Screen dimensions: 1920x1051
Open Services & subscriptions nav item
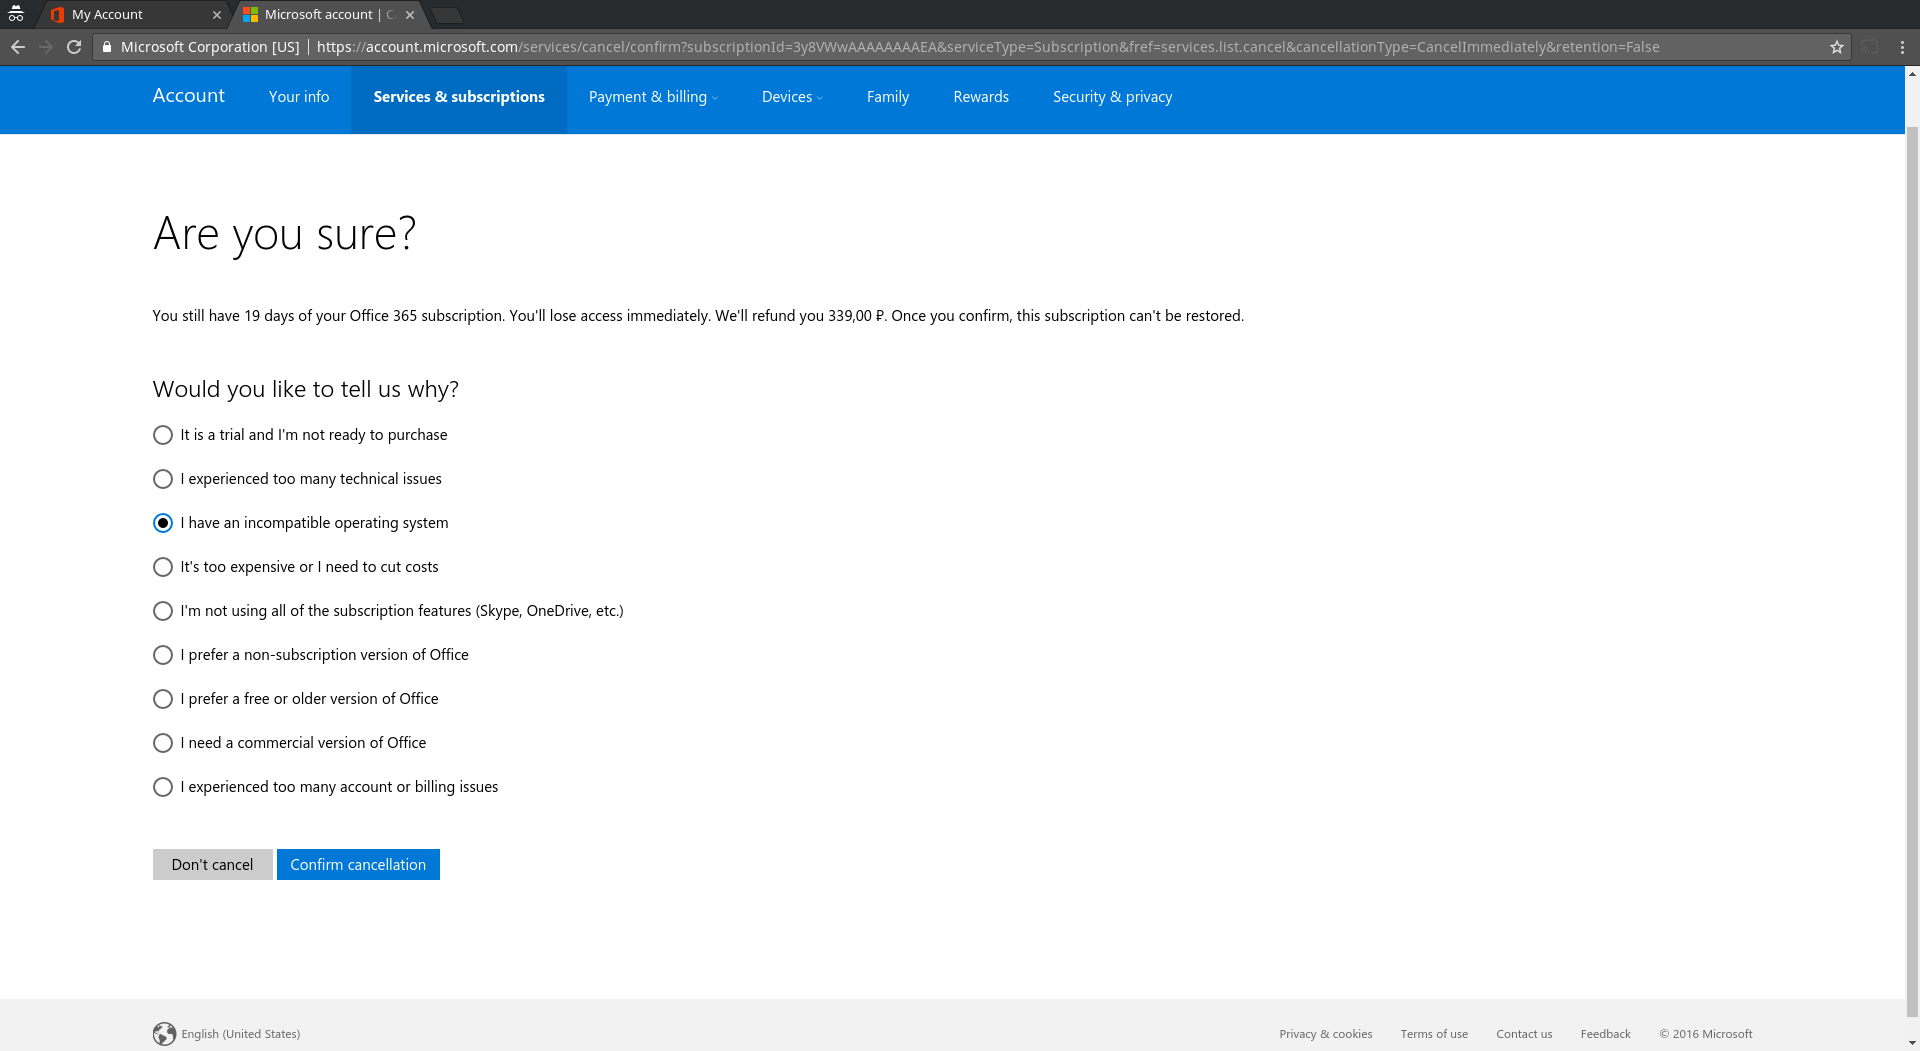point(459,97)
